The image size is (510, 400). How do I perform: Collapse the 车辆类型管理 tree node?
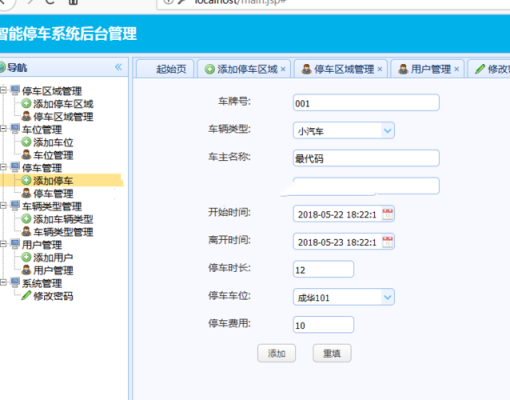(x=3, y=205)
